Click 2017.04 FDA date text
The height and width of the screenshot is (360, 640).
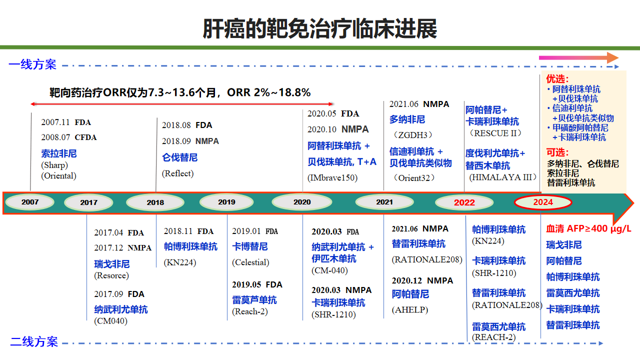coord(119,233)
